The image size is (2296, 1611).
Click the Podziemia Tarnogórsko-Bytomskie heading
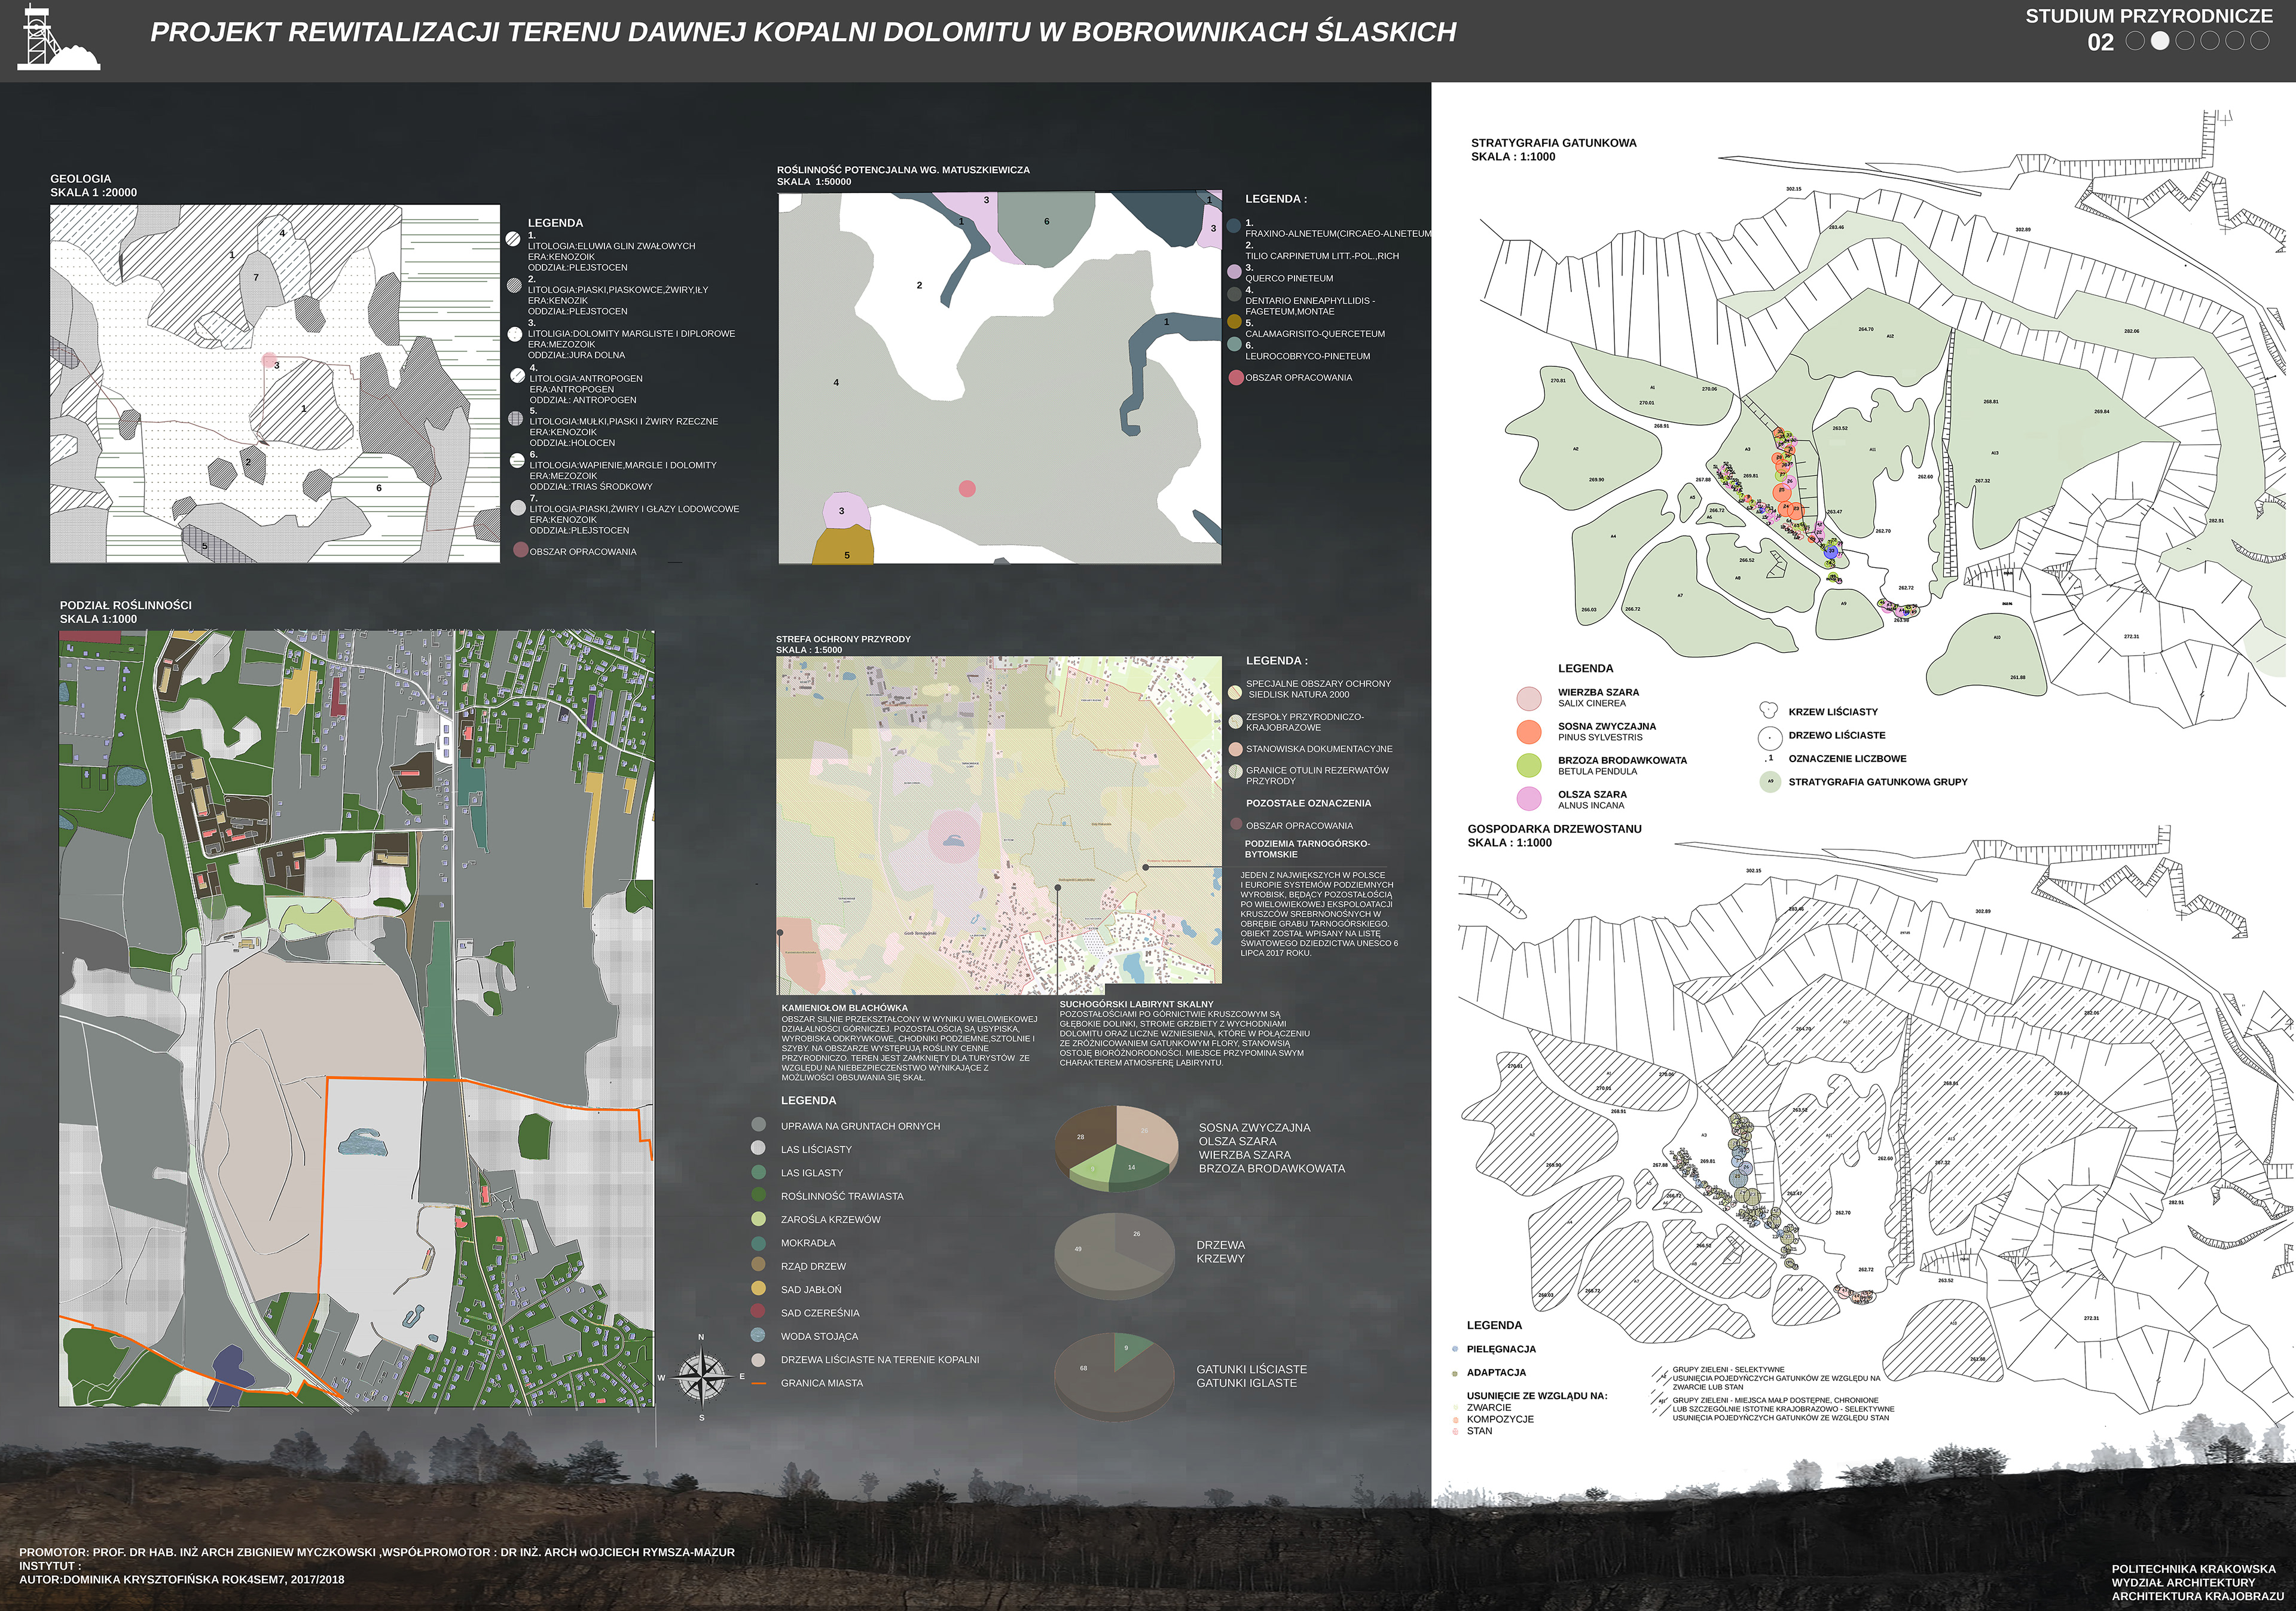point(1307,849)
